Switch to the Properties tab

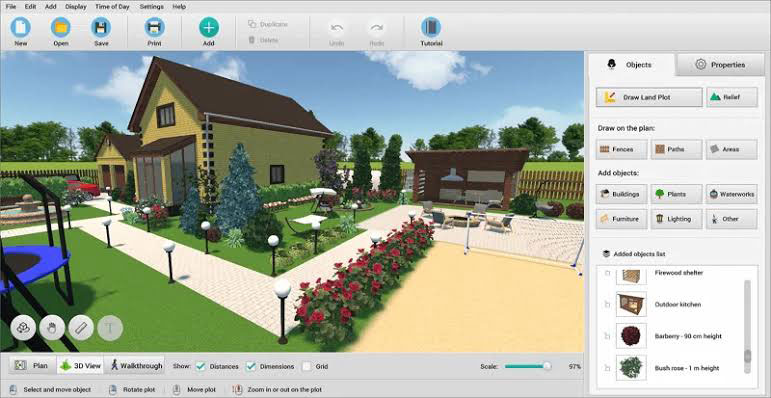[x=720, y=64]
